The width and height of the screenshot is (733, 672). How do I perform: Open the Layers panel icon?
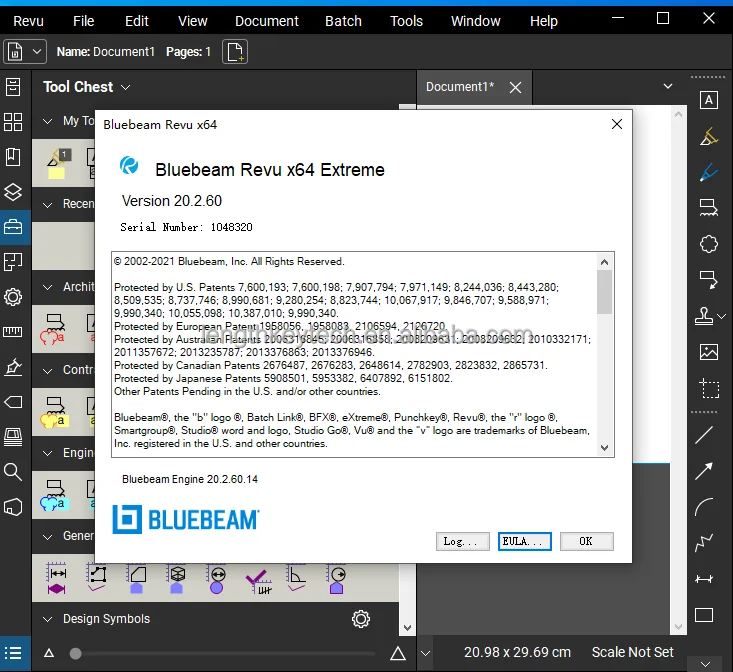point(13,192)
